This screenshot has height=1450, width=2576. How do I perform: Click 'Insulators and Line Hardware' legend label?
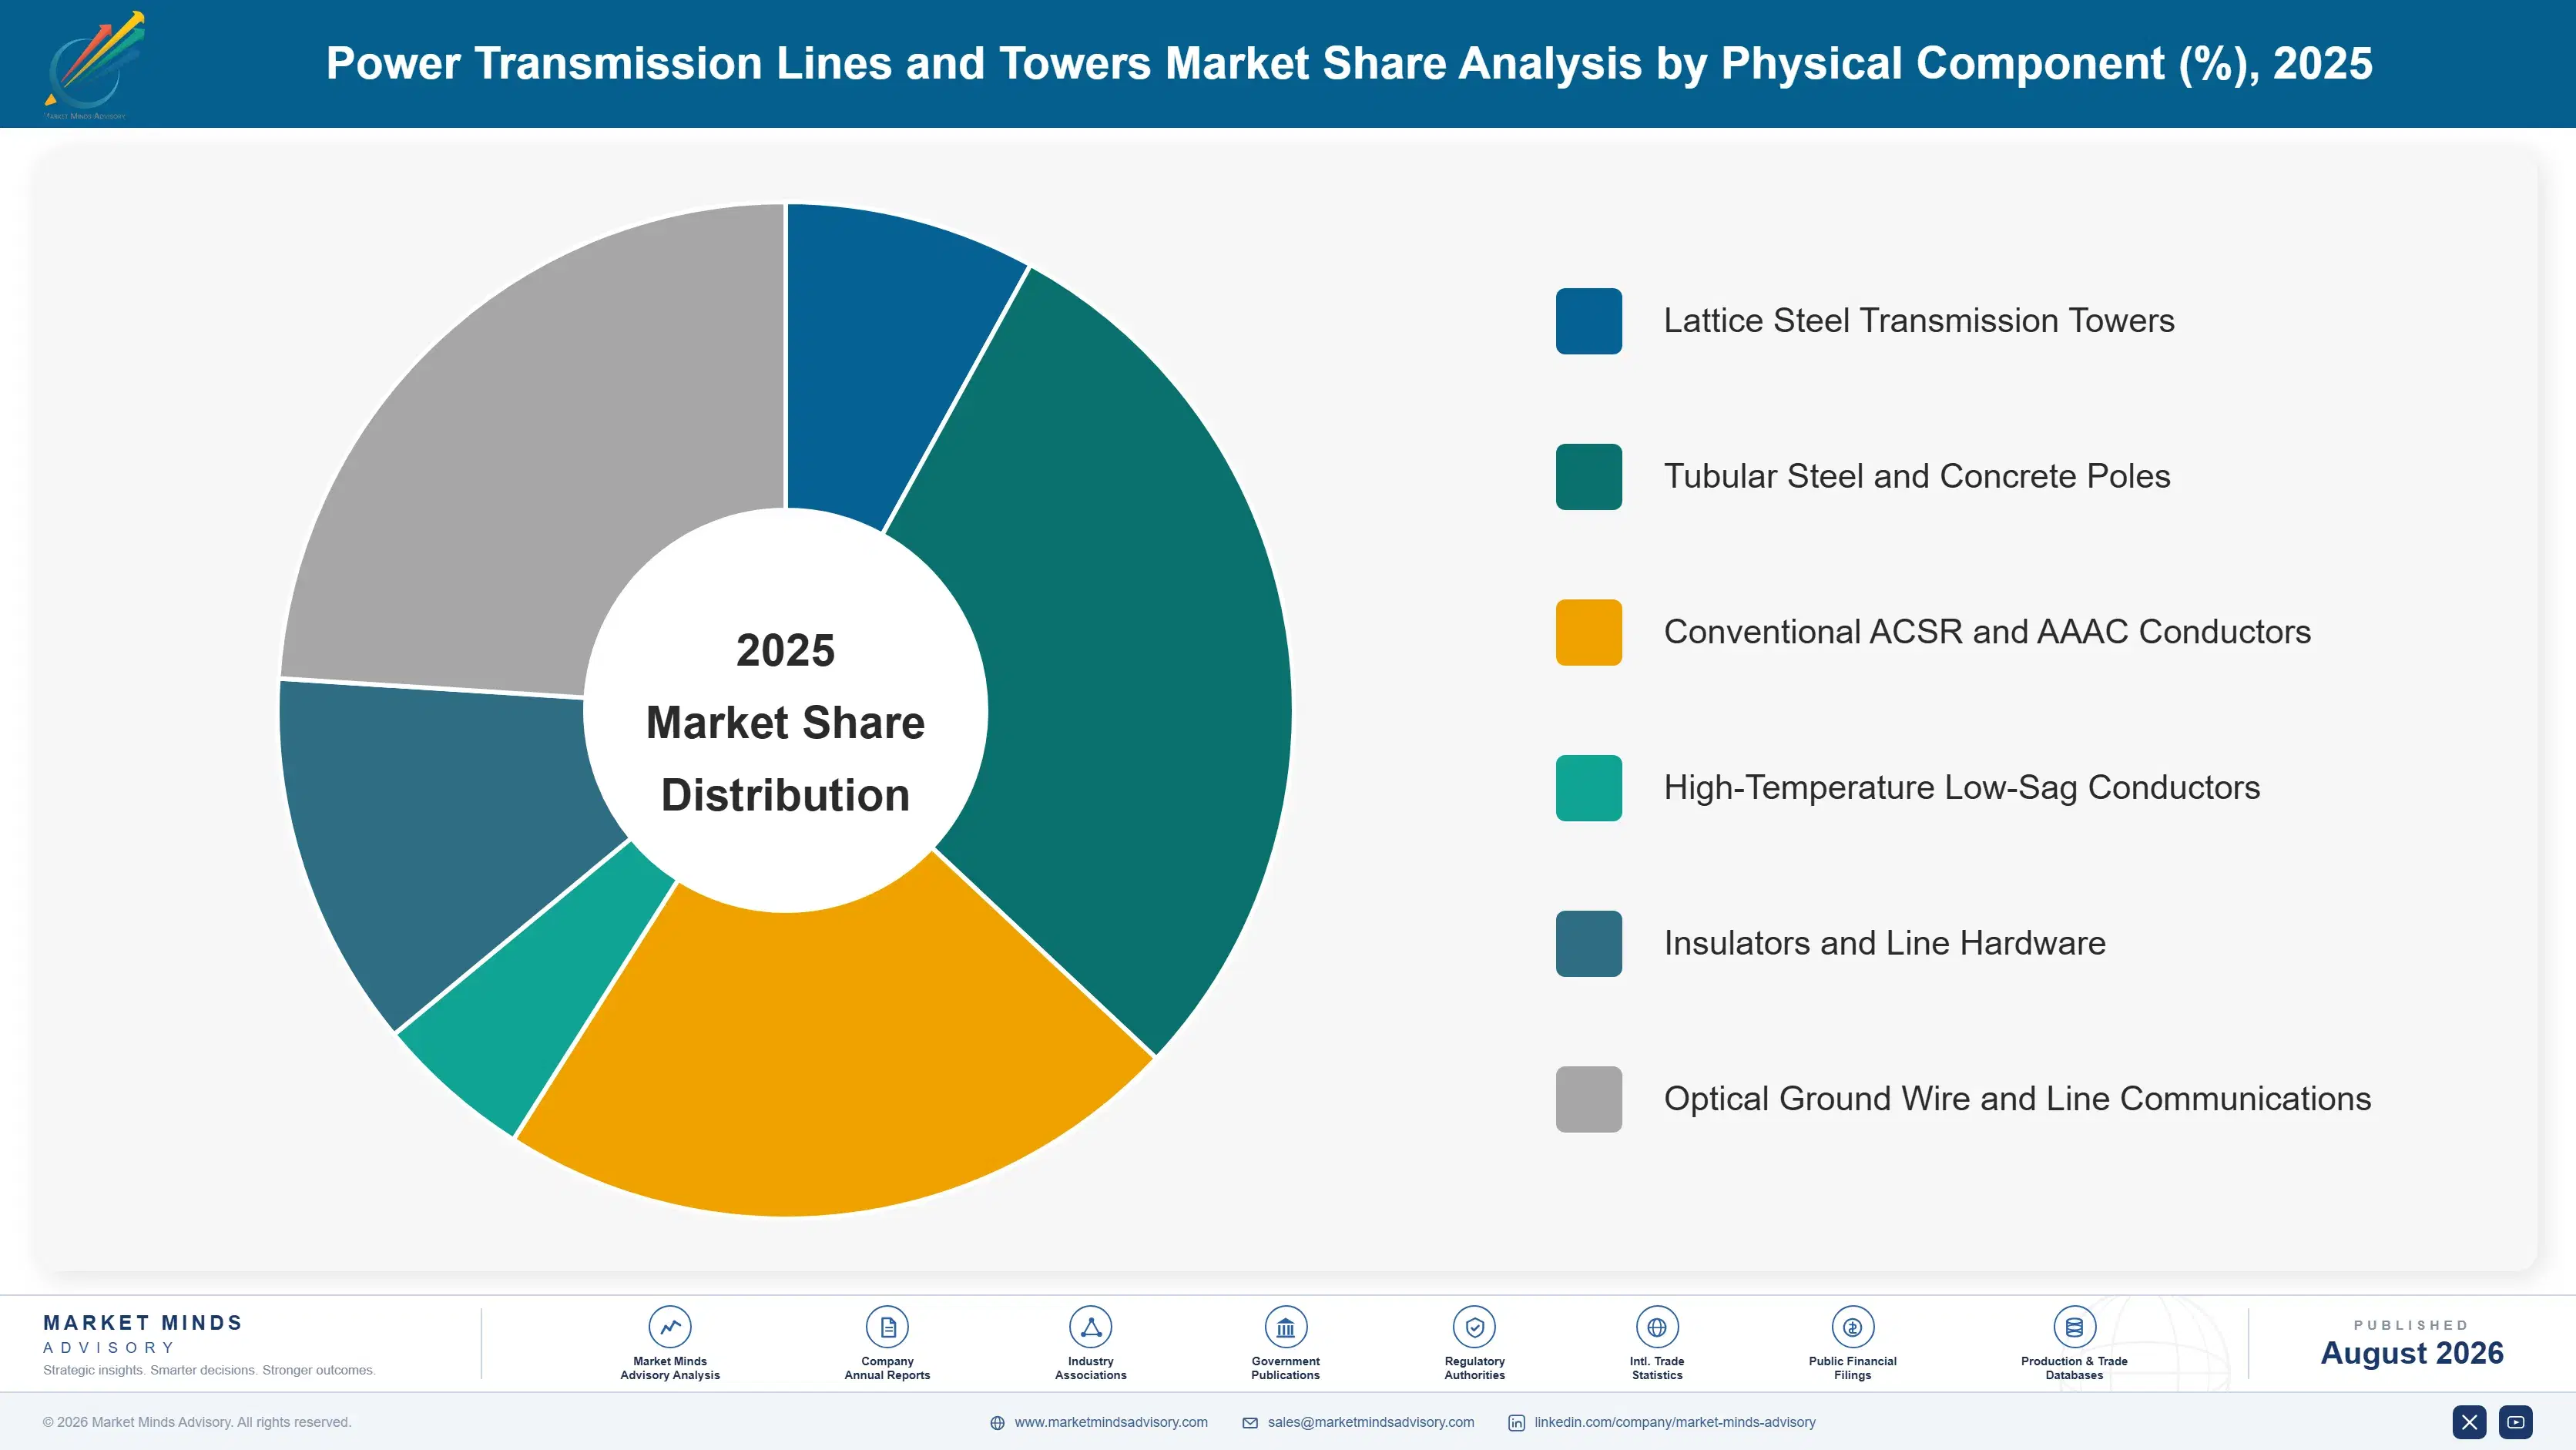(x=1885, y=944)
